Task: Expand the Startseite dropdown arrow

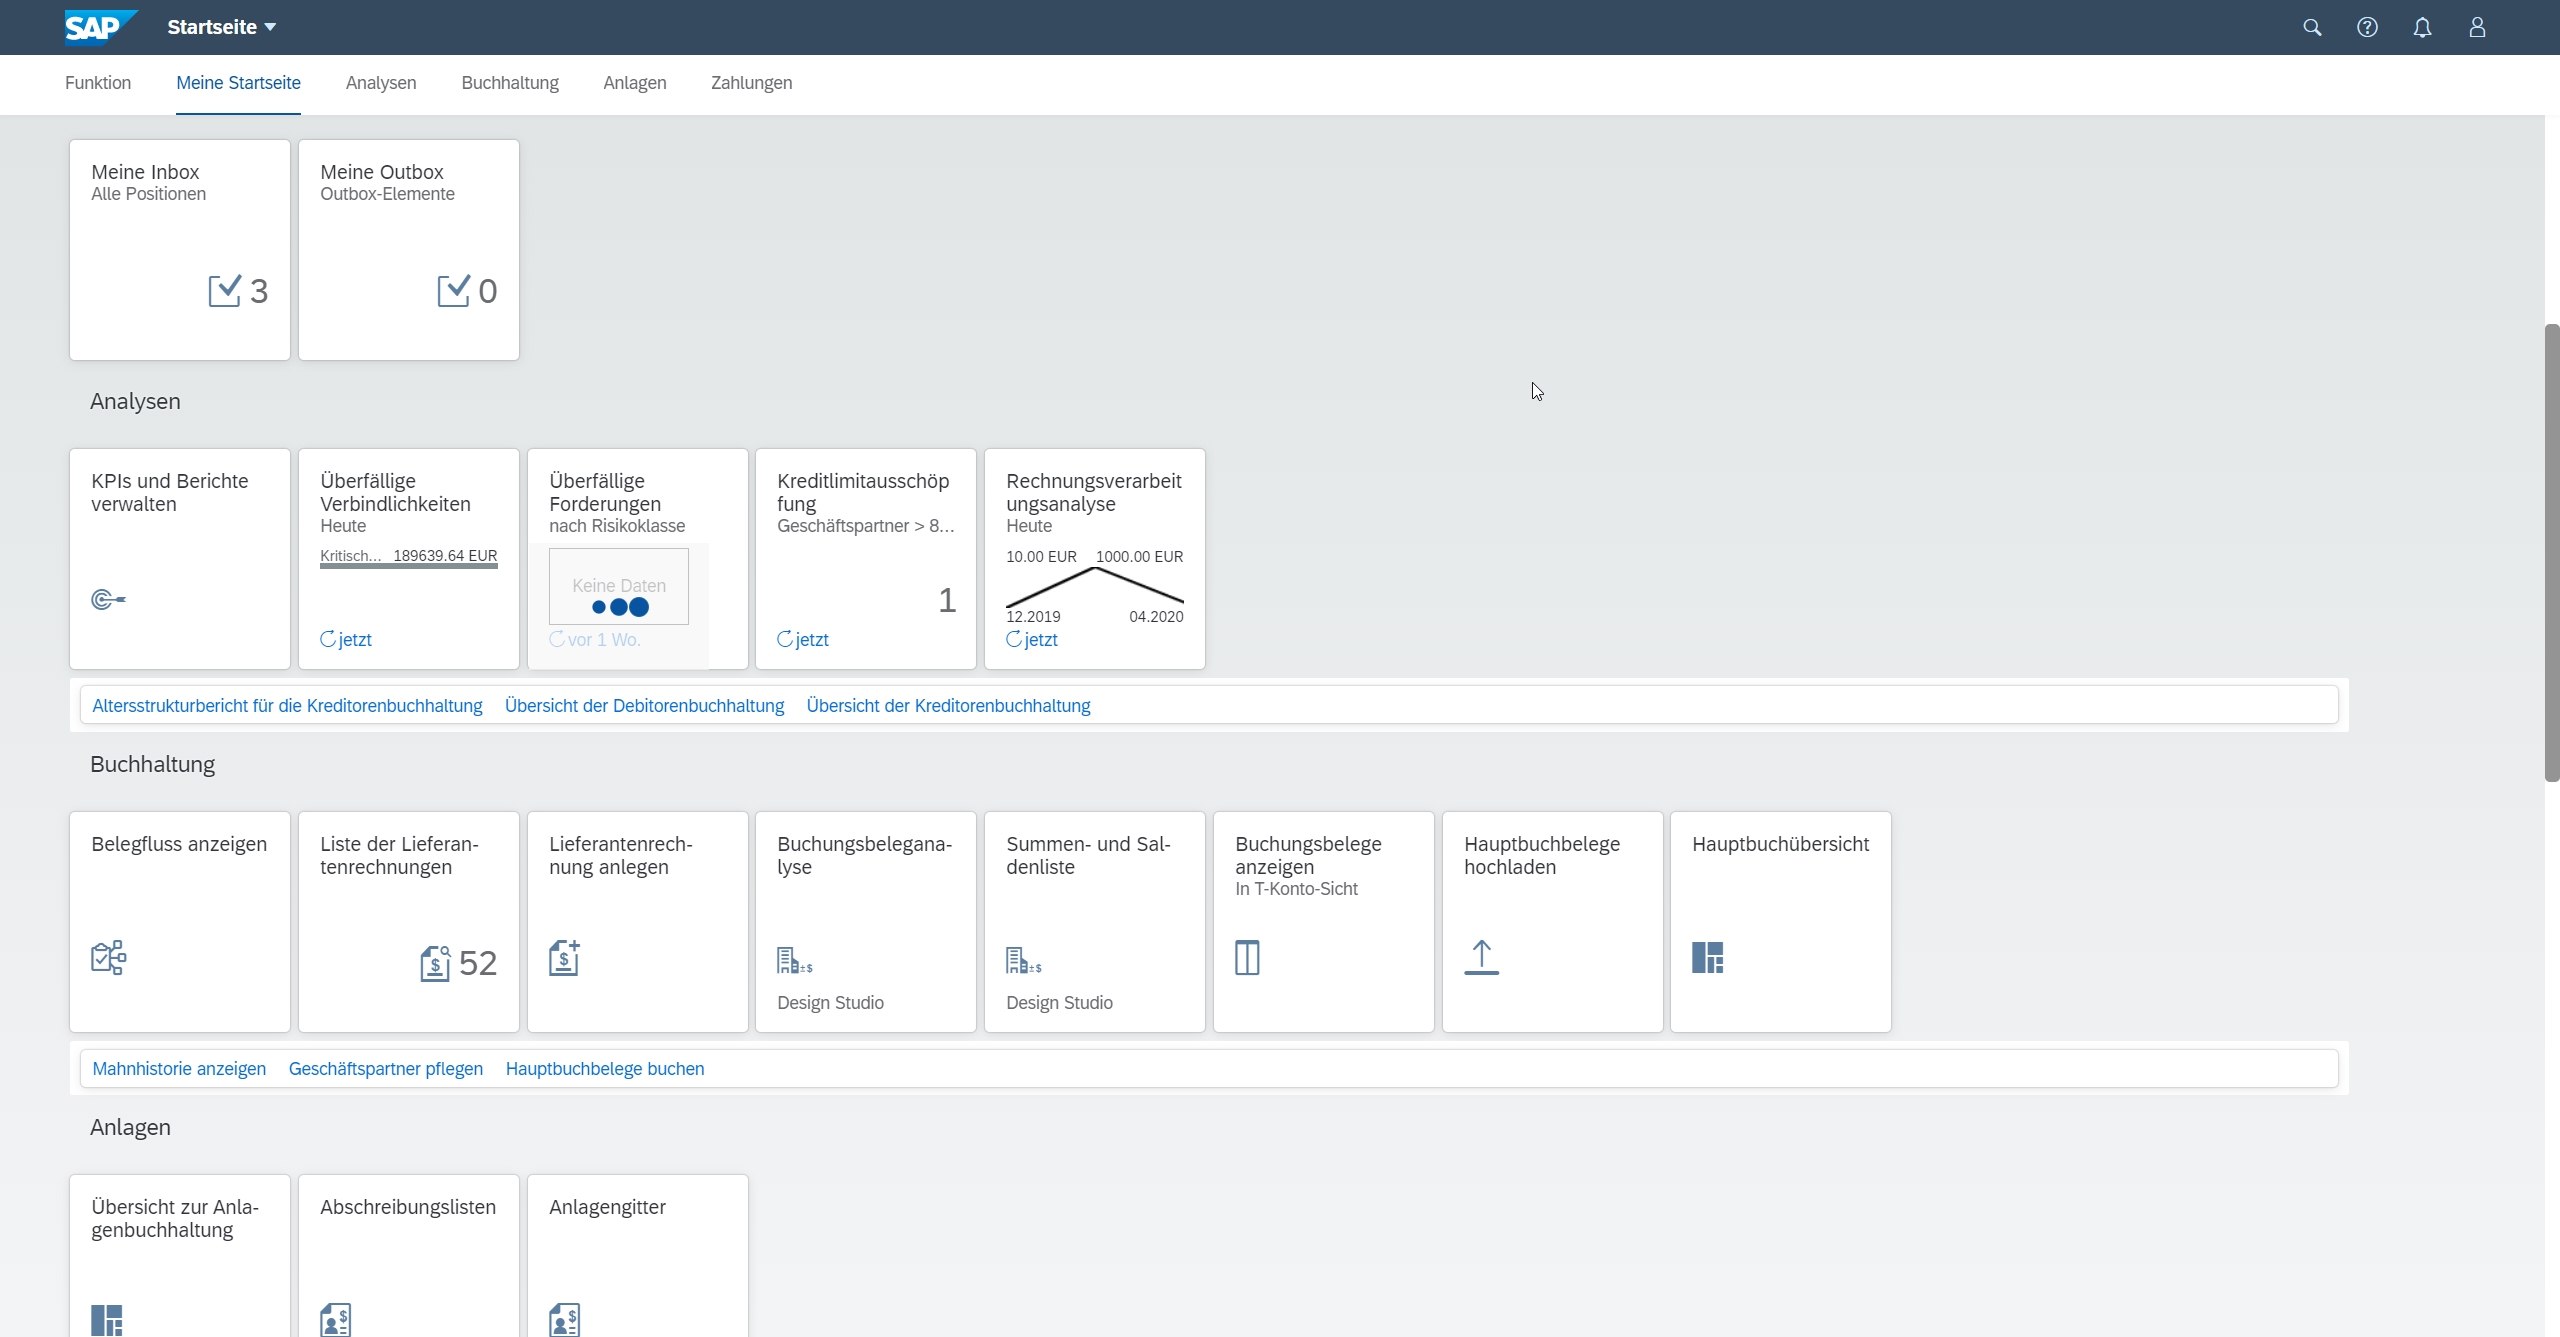Action: click(270, 27)
